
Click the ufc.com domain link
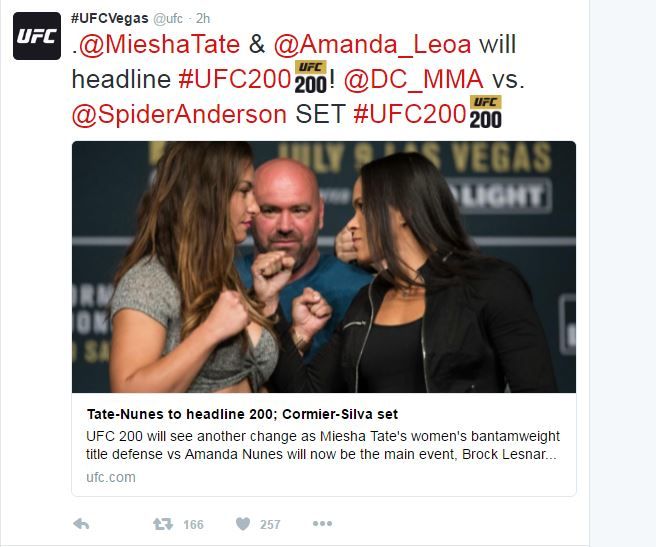(111, 477)
